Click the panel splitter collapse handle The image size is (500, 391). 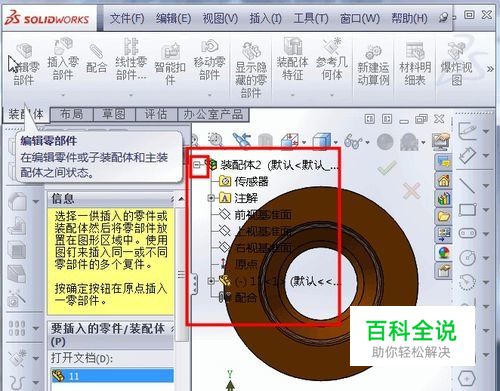click(195, 283)
